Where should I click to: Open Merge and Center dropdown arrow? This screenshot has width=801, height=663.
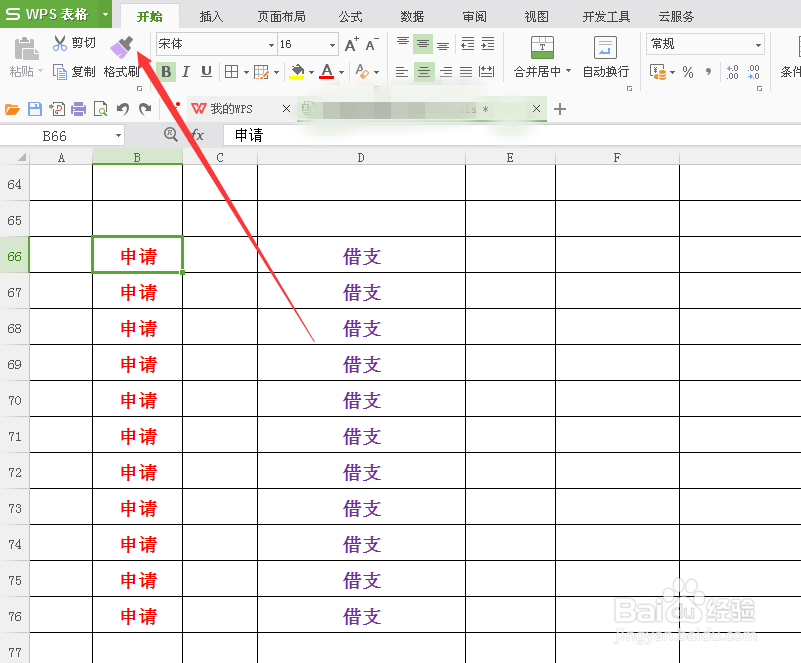pyautogui.click(x=568, y=71)
